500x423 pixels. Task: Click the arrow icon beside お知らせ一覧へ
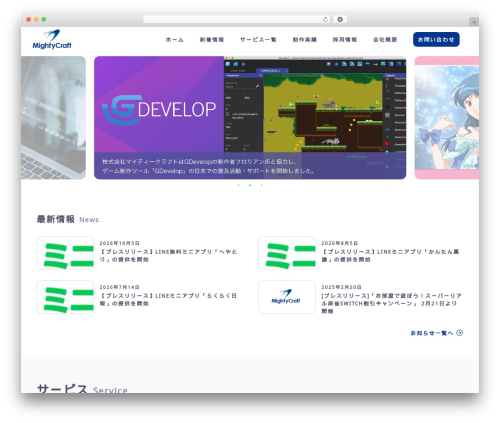pyautogui.click(x=460, y=333)
